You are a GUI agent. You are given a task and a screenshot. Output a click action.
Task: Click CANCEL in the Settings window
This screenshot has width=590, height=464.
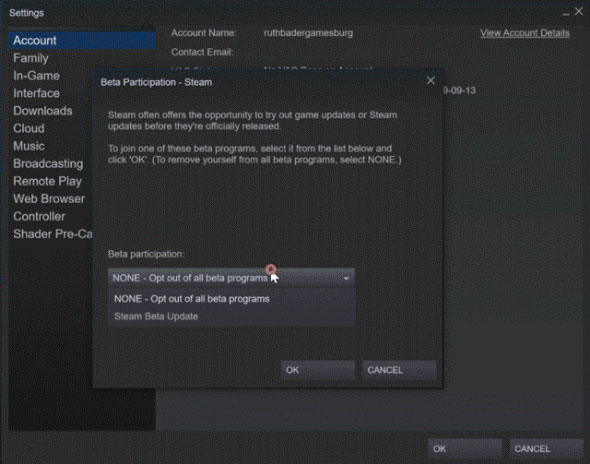click(546, 449)
